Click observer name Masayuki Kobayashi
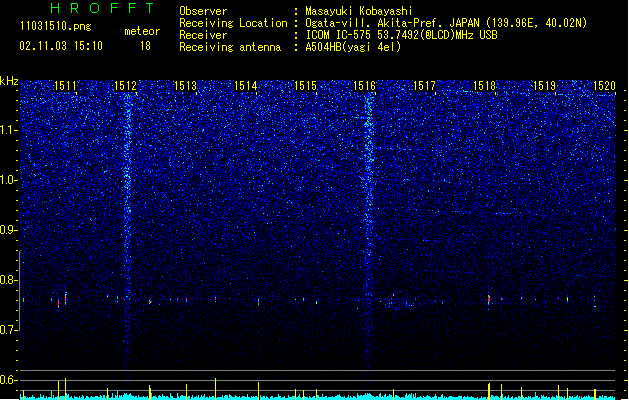 tap(359, 11)
